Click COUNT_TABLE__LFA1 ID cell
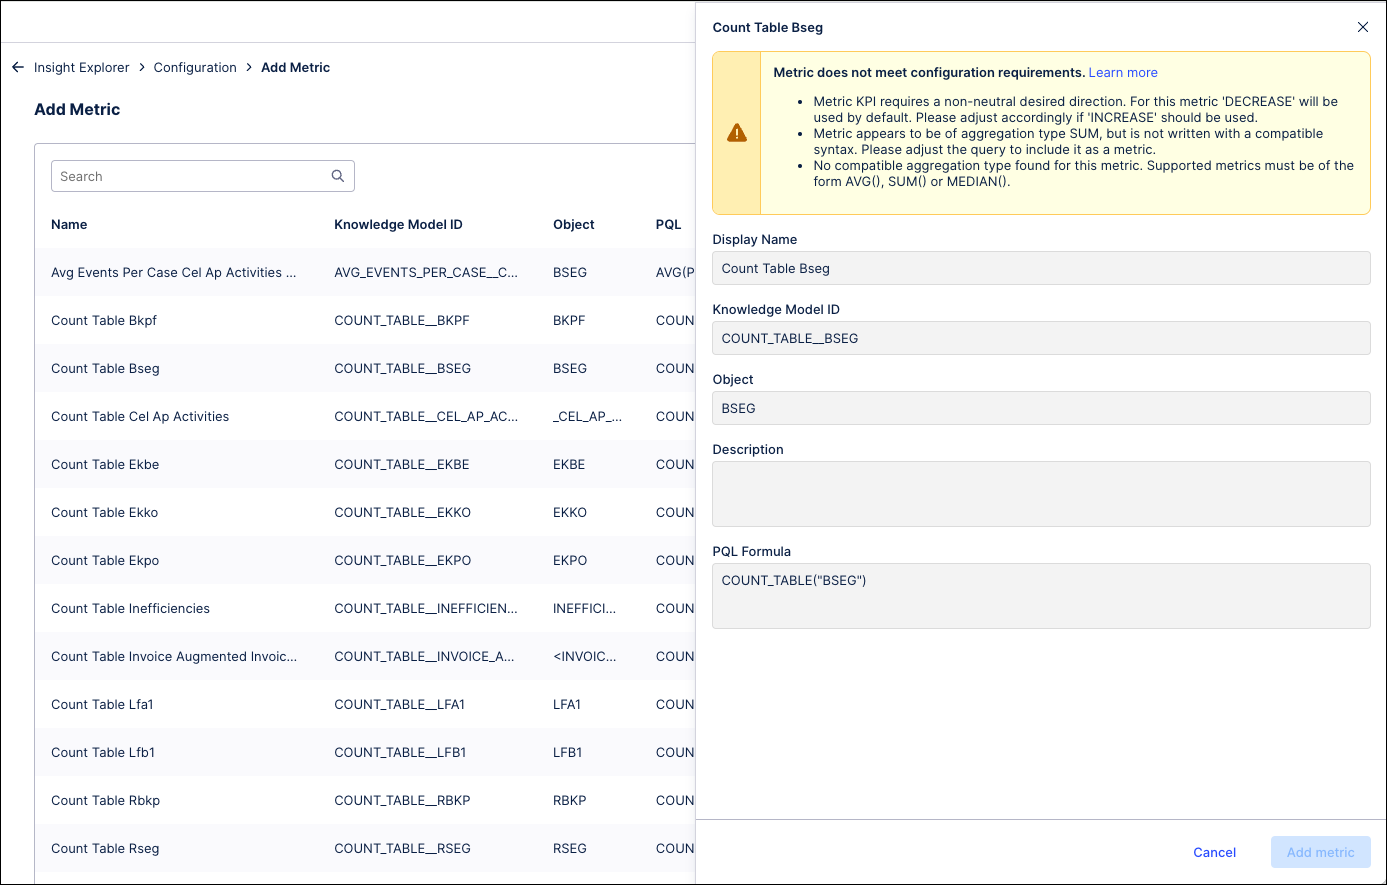1387x885 pixels. (400, 704)
